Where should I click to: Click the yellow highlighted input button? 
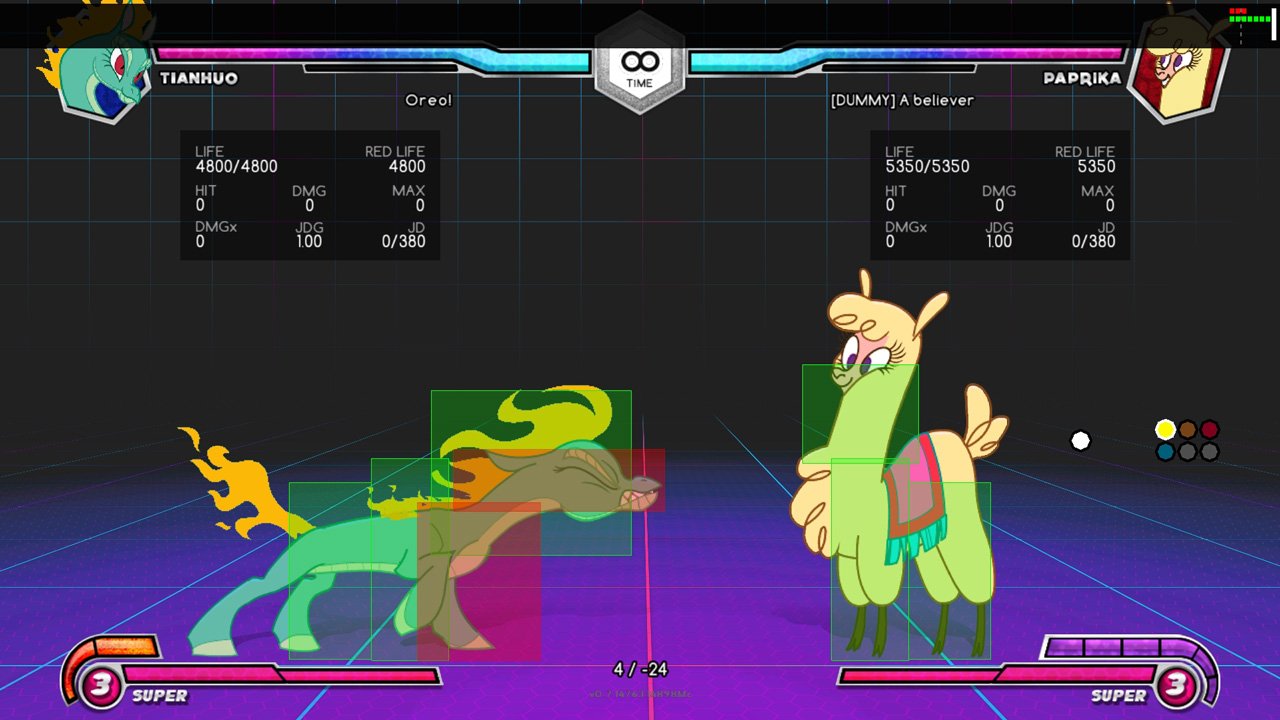(1165, 430)
